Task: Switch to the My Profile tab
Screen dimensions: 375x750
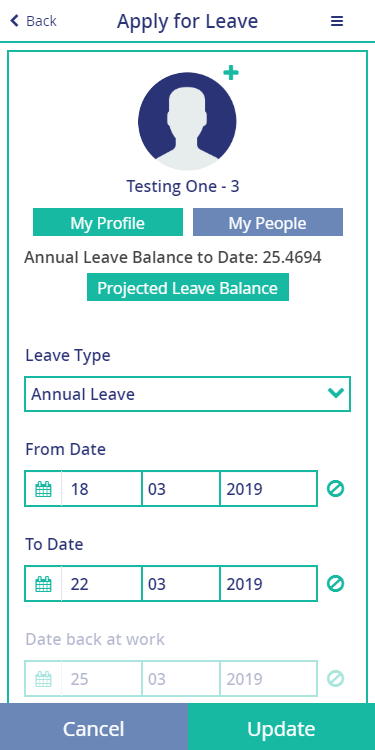Action: tap(108, 222)
